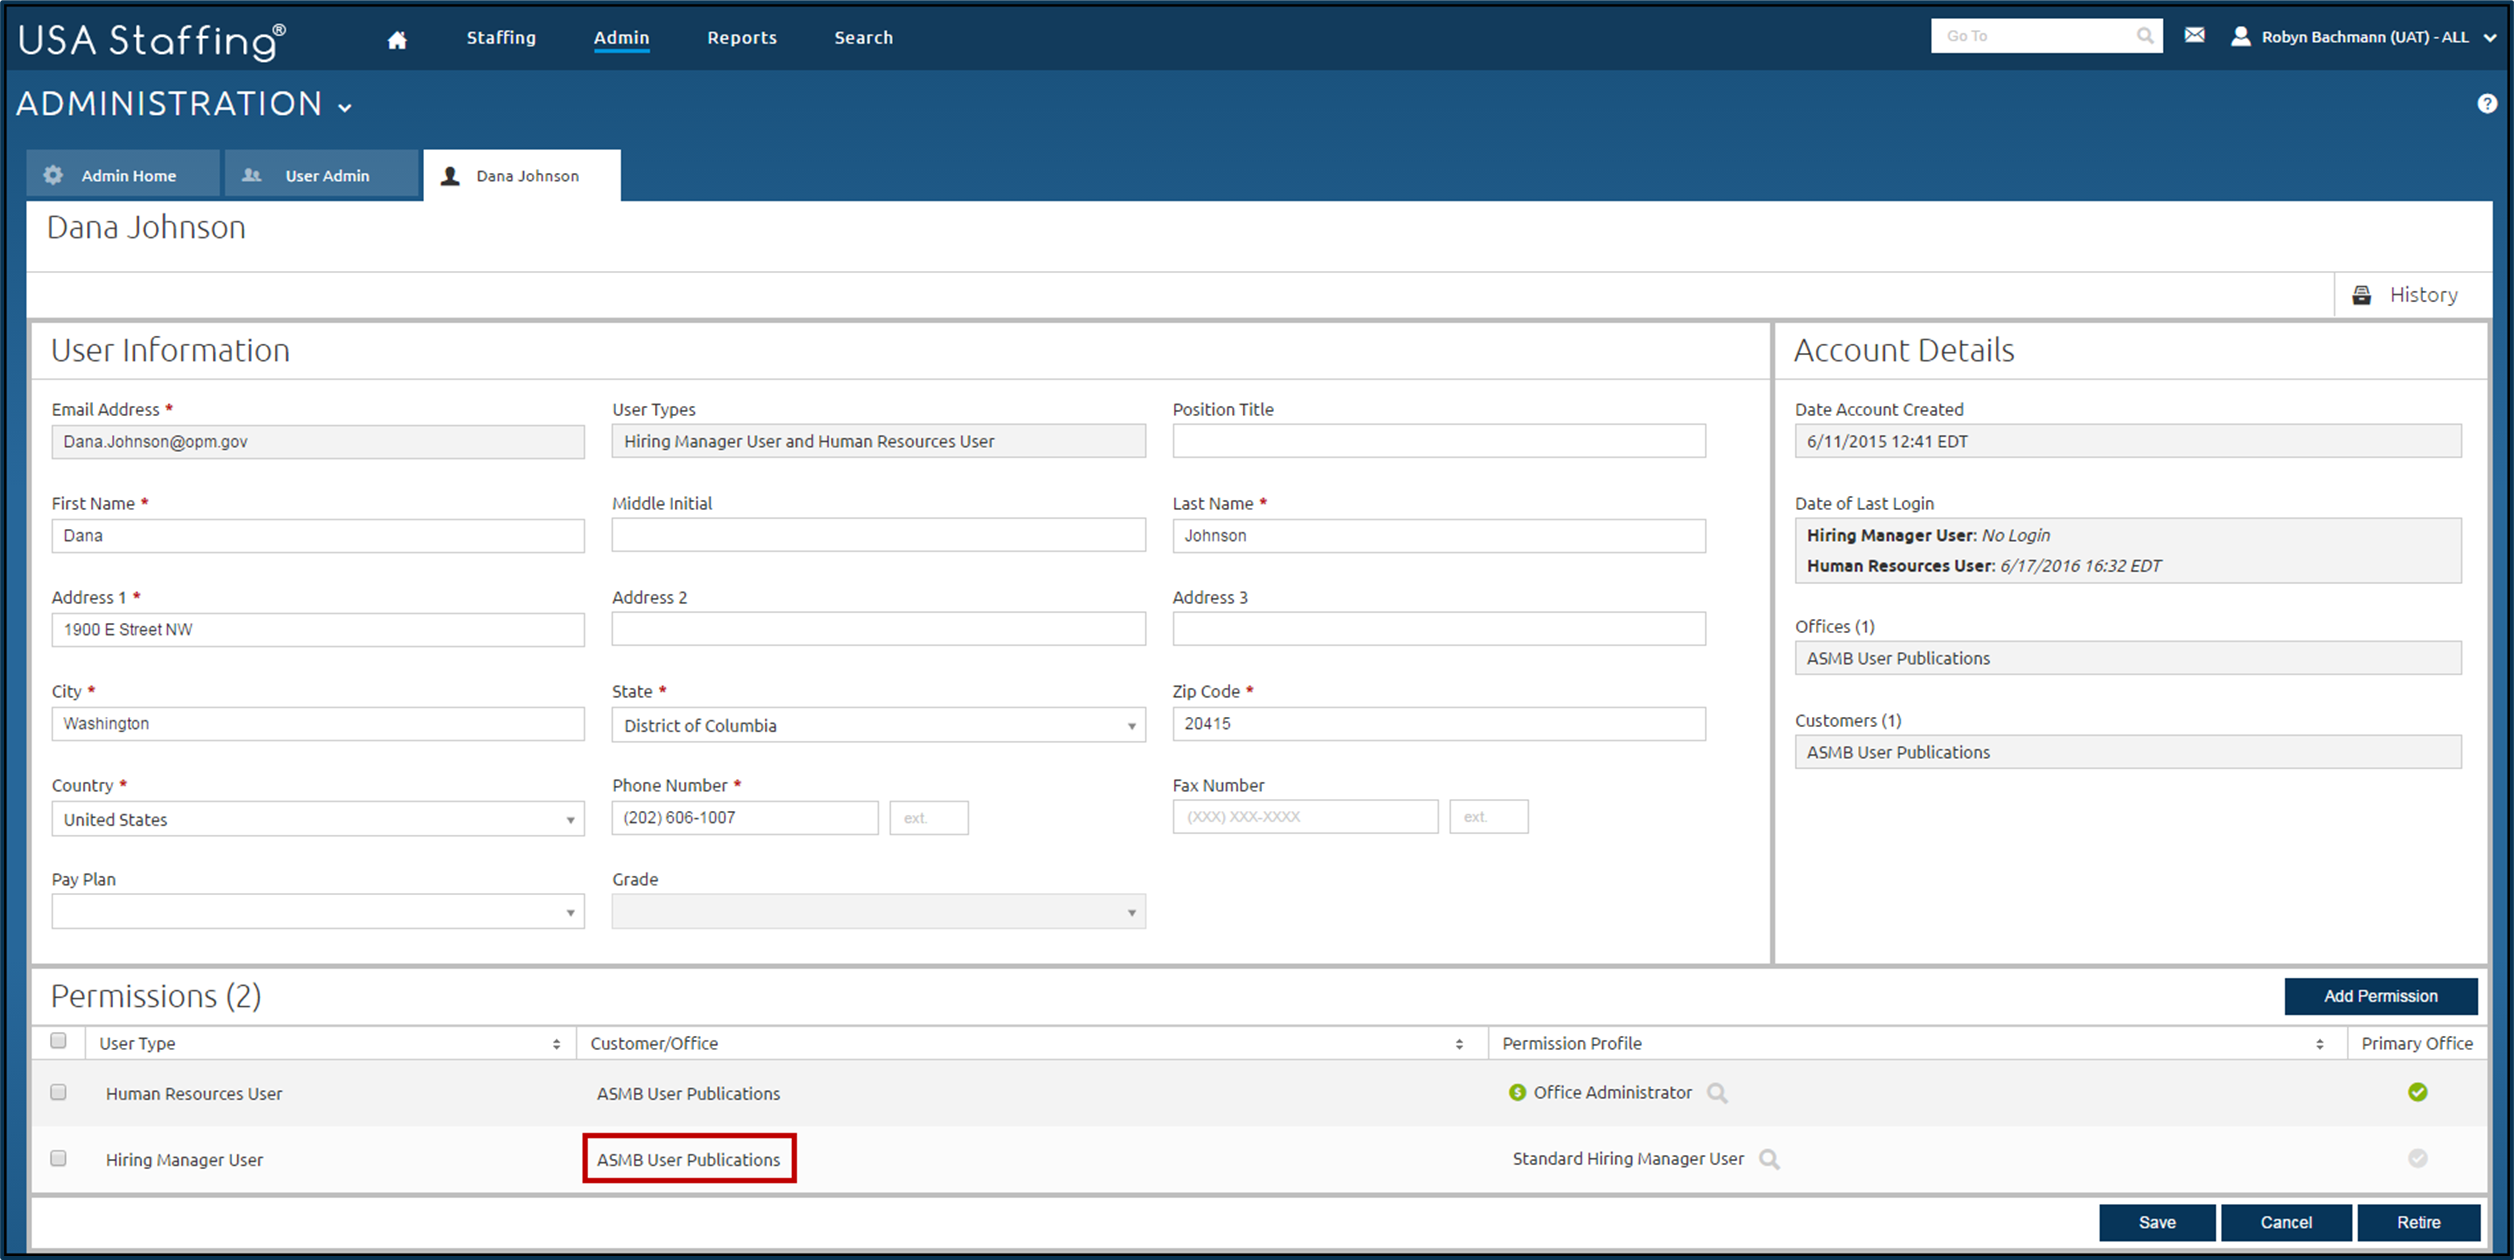Expand the Robyn Bachmann user menu arrow
The height and width of the screenshot is (1260, 2514).
2489,38
